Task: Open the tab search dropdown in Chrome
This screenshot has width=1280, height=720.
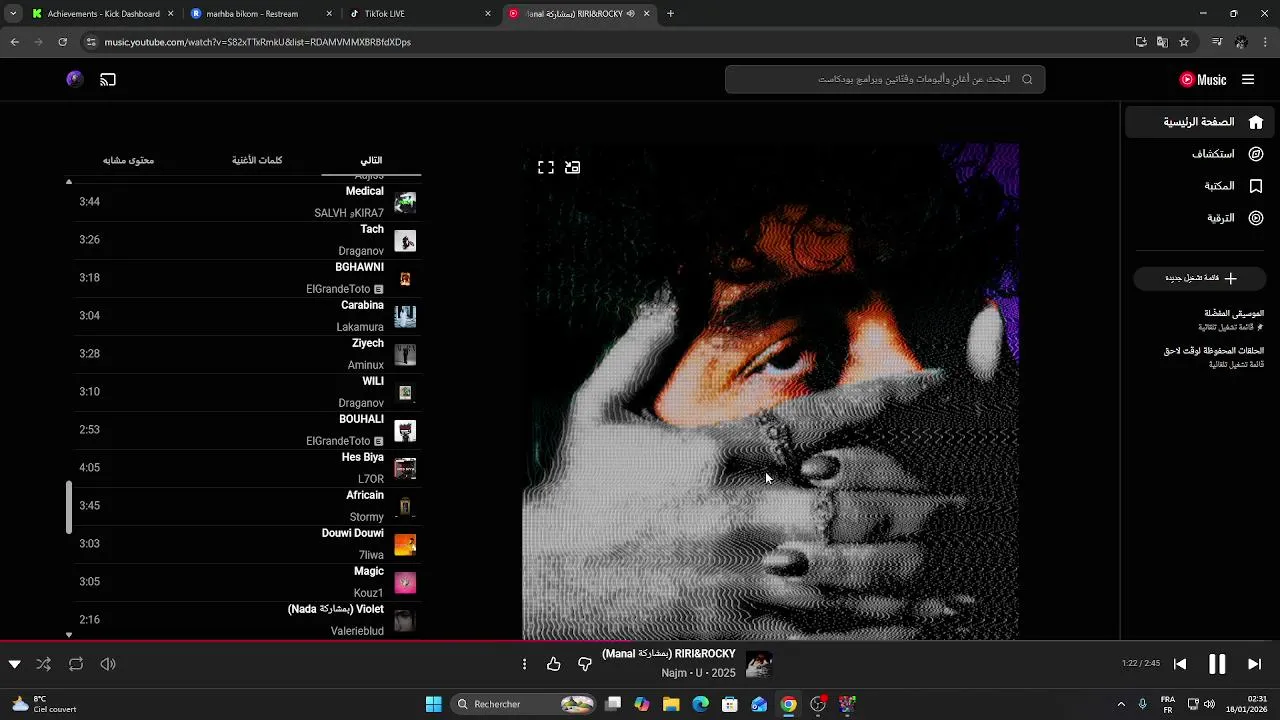Action: [x=13, y=14]
